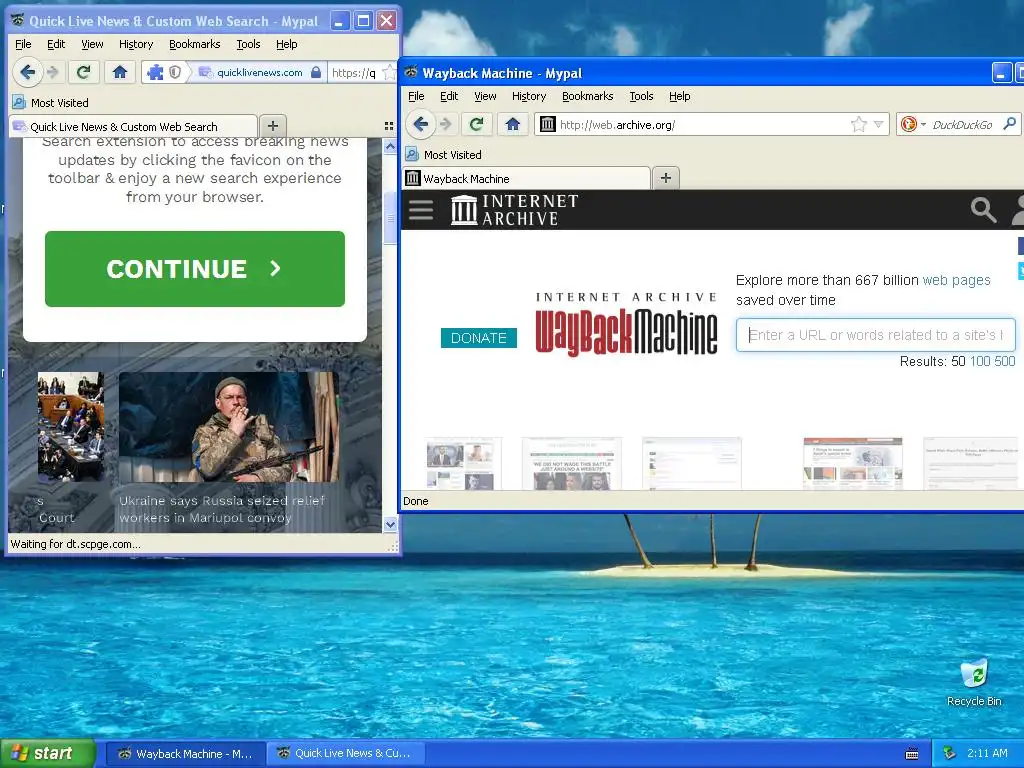Set results to 100

tap(980, 361)
